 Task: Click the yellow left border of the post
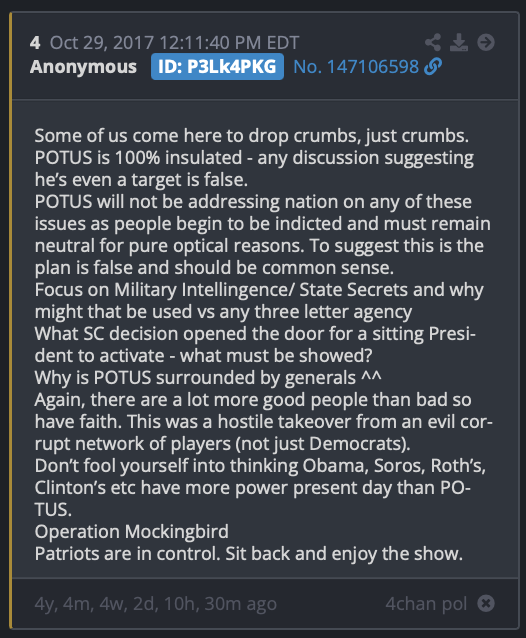[x=11, y=320]
